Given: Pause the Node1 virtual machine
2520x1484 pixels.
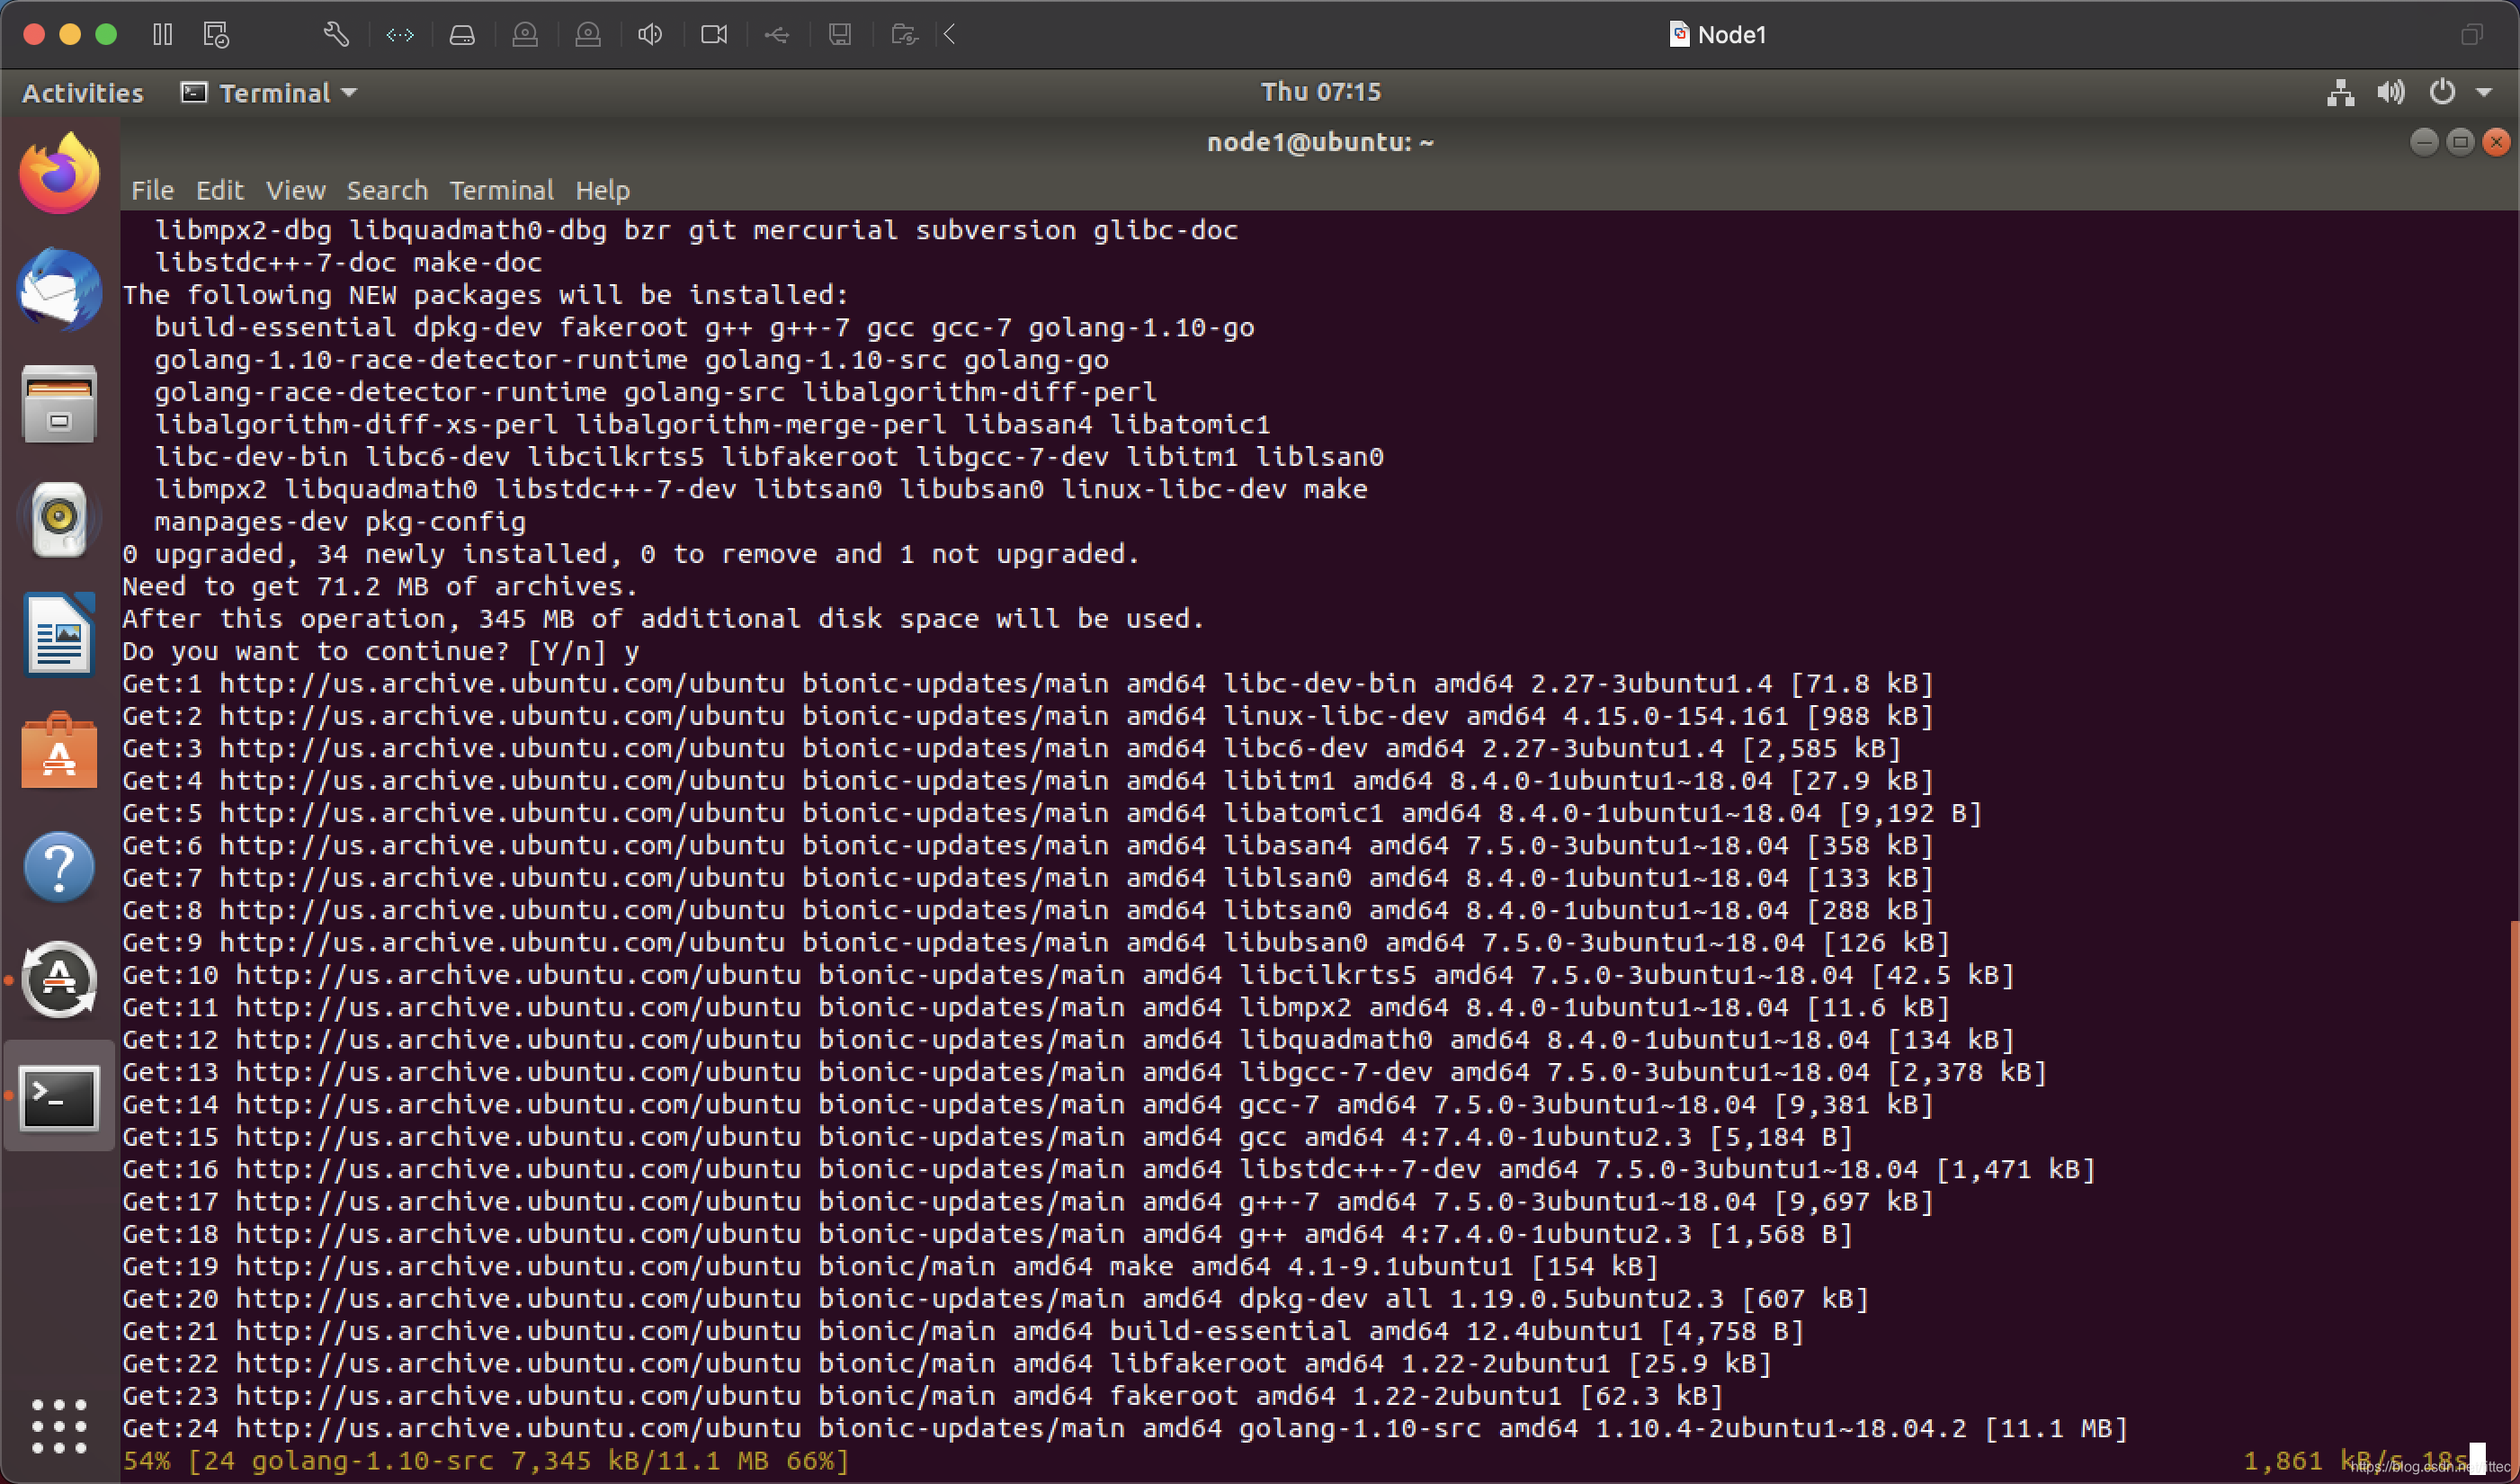Looking at the screenshot, I should 163,35.
